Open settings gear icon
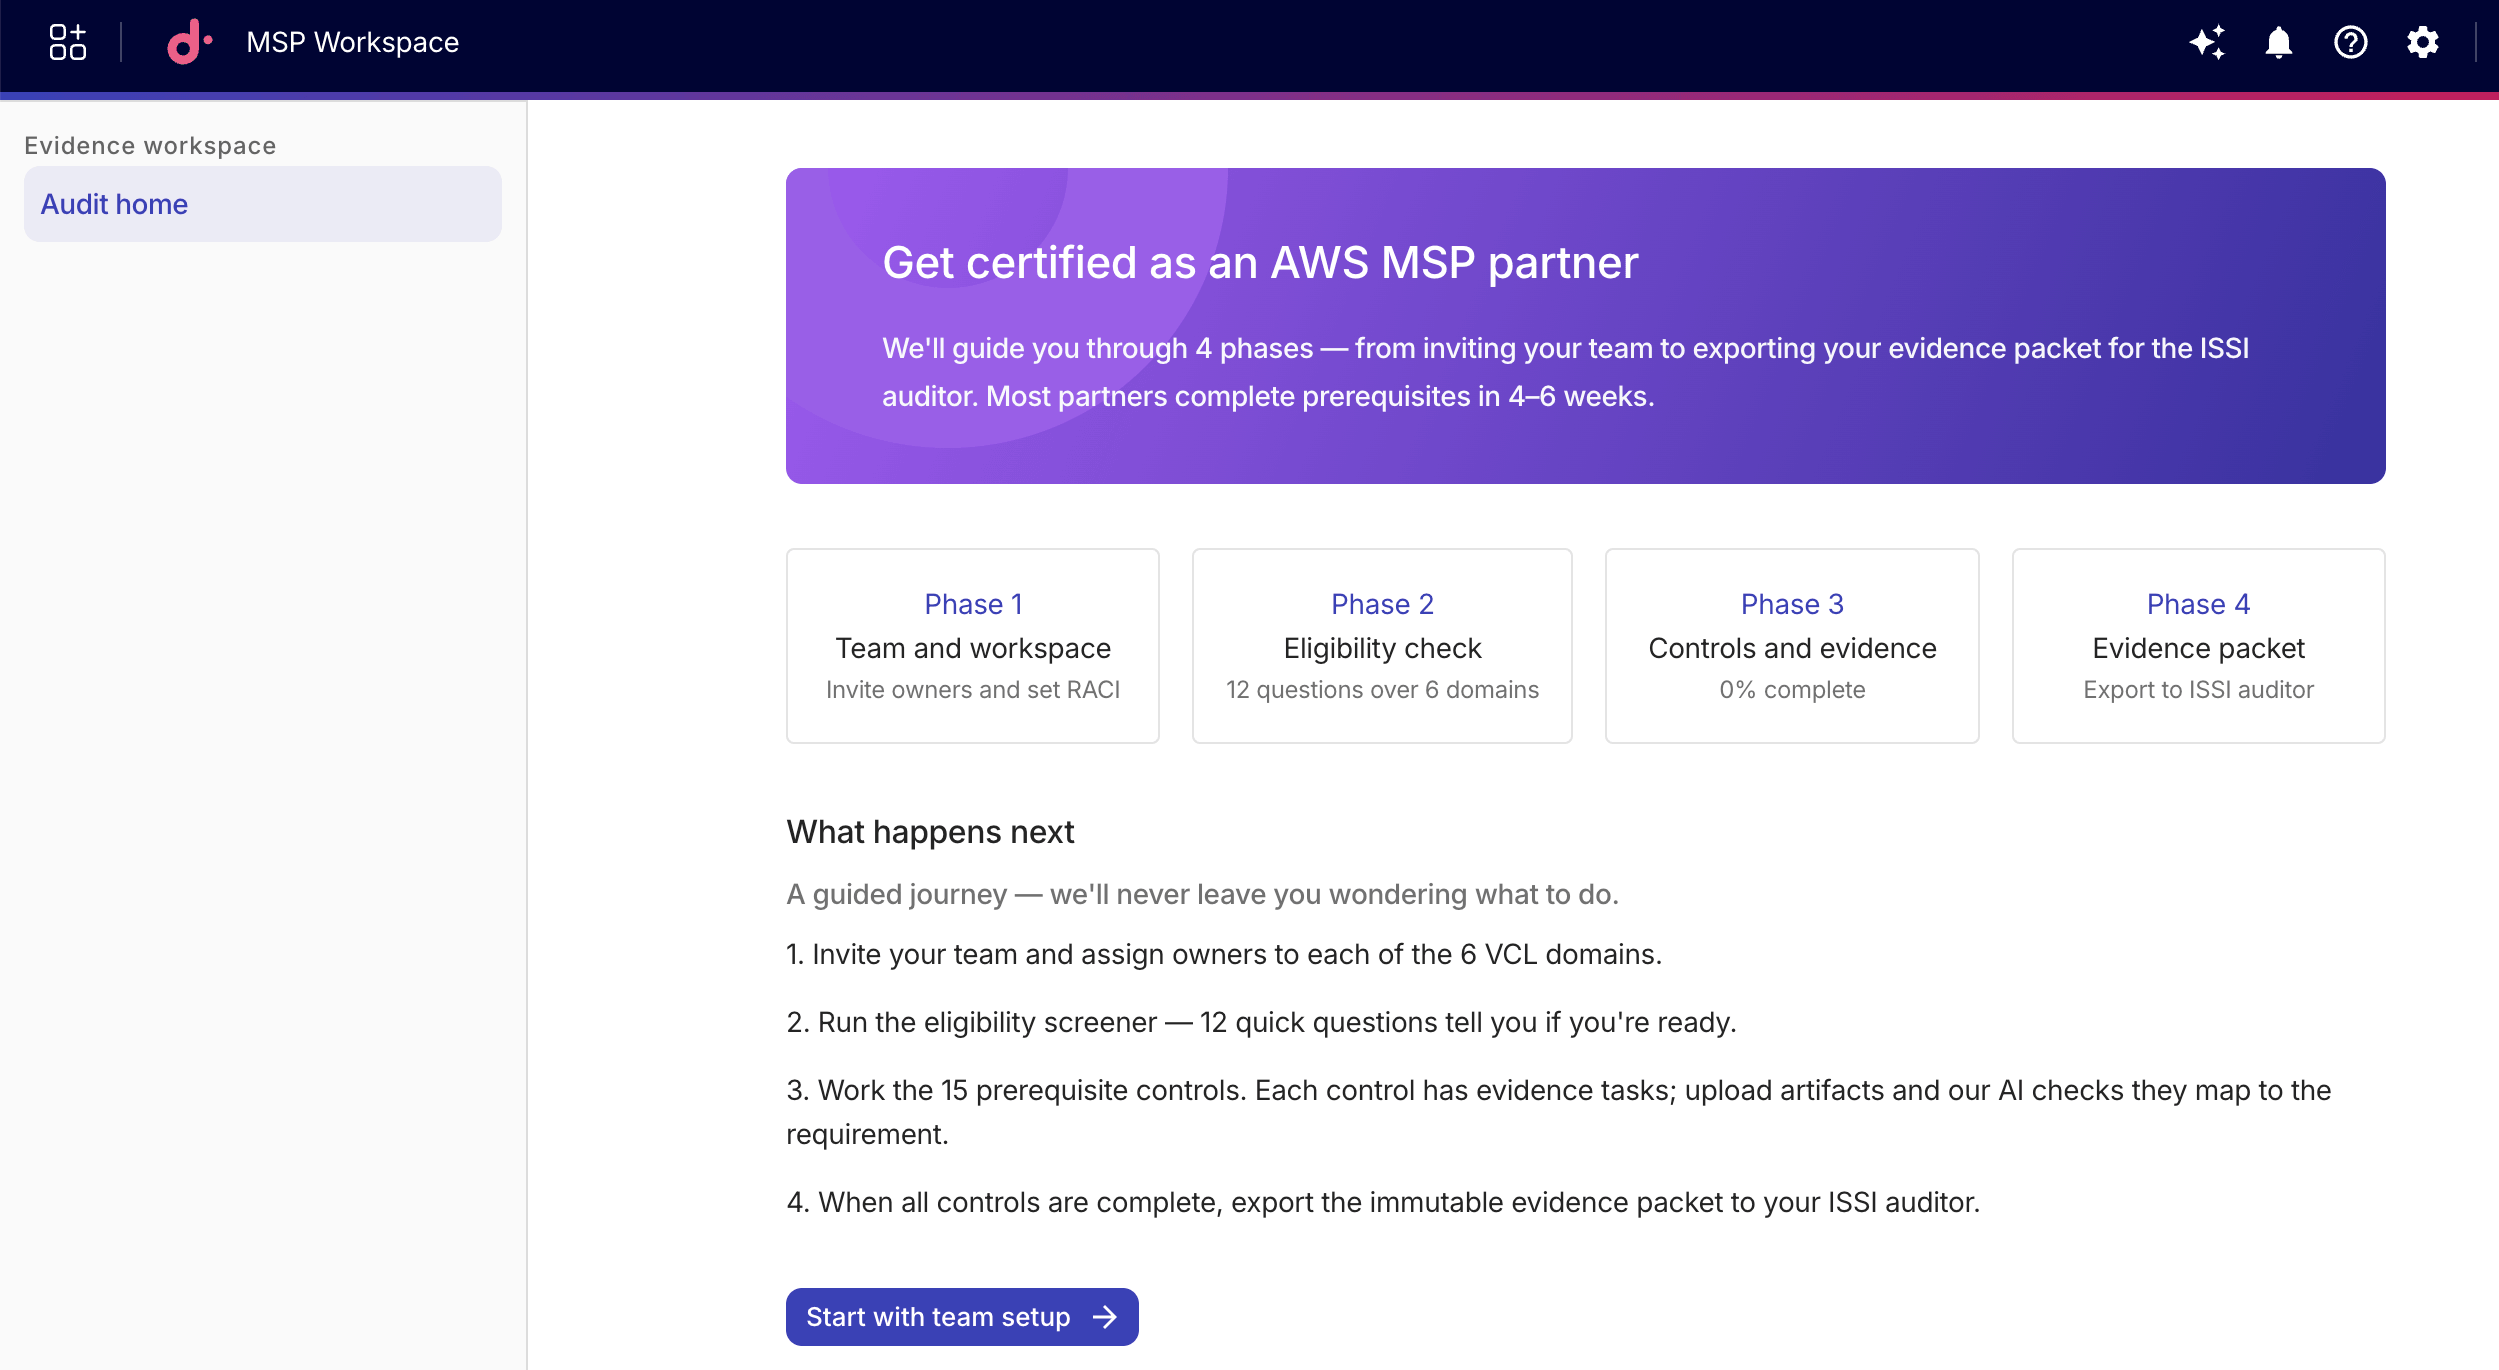The image size is (2499, 1370). [2423, 42]
